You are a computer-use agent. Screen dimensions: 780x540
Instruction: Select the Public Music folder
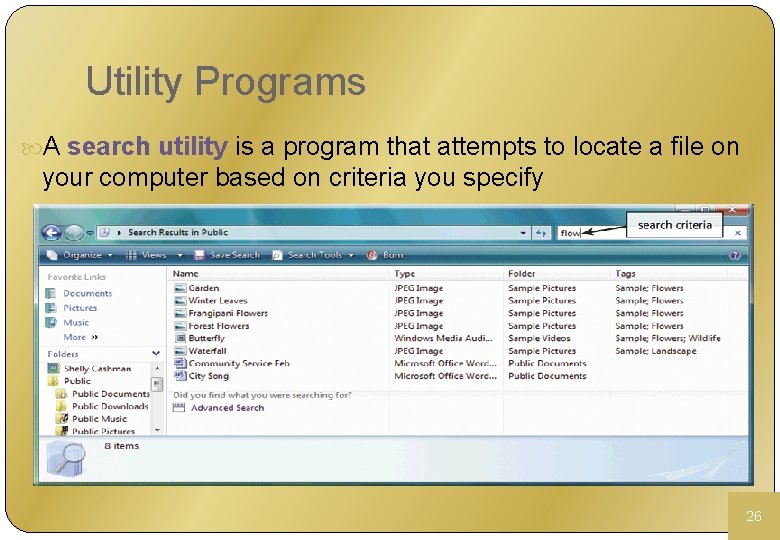[99, 419]
